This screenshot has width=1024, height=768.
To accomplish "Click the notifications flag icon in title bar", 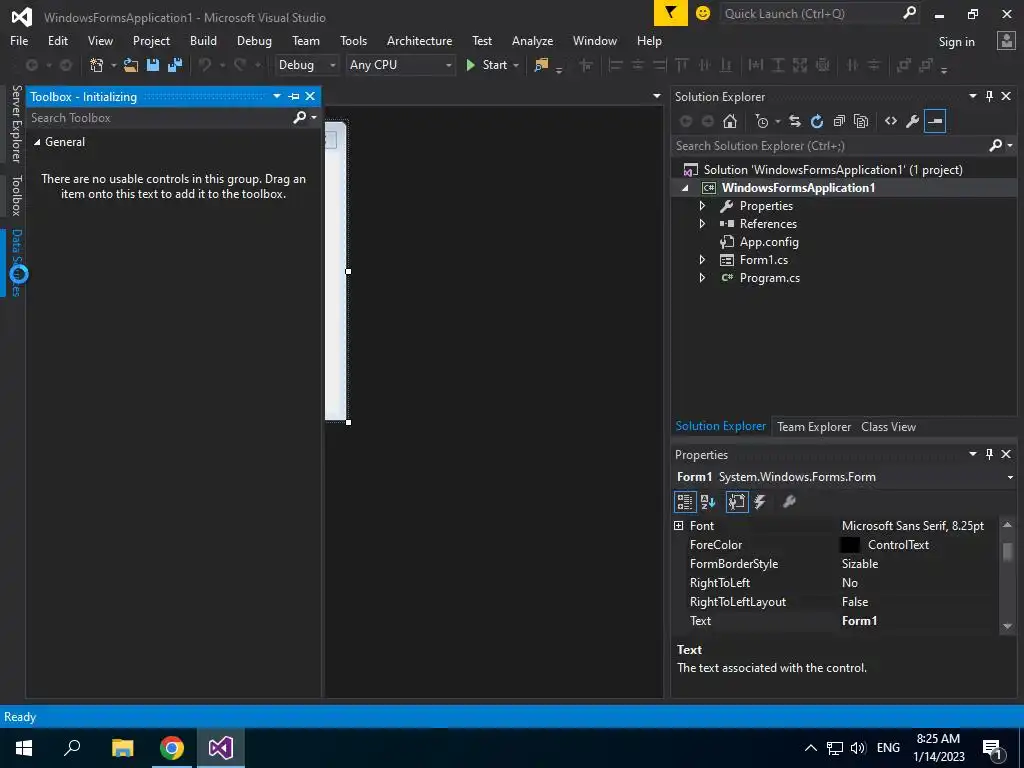I will [x=671, y=13].
